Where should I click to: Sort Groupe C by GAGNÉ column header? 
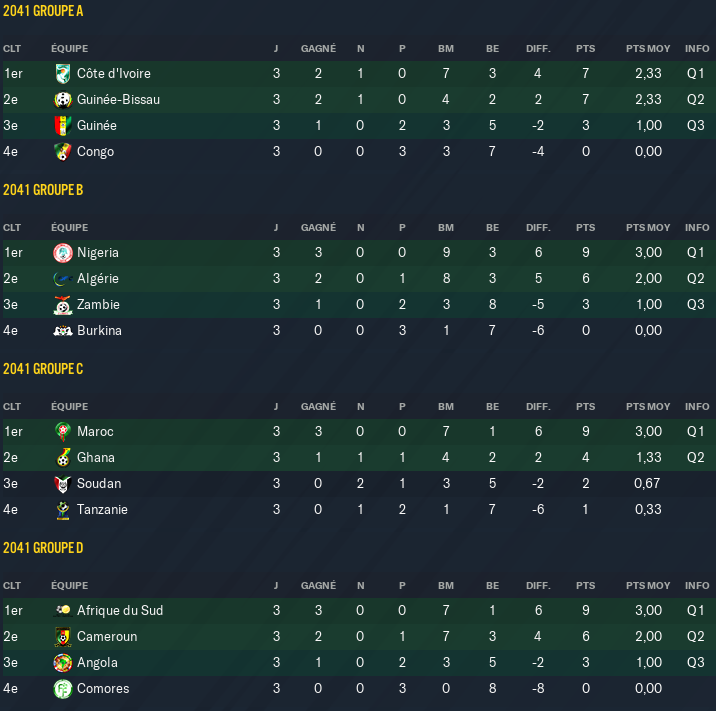point(318,406)
